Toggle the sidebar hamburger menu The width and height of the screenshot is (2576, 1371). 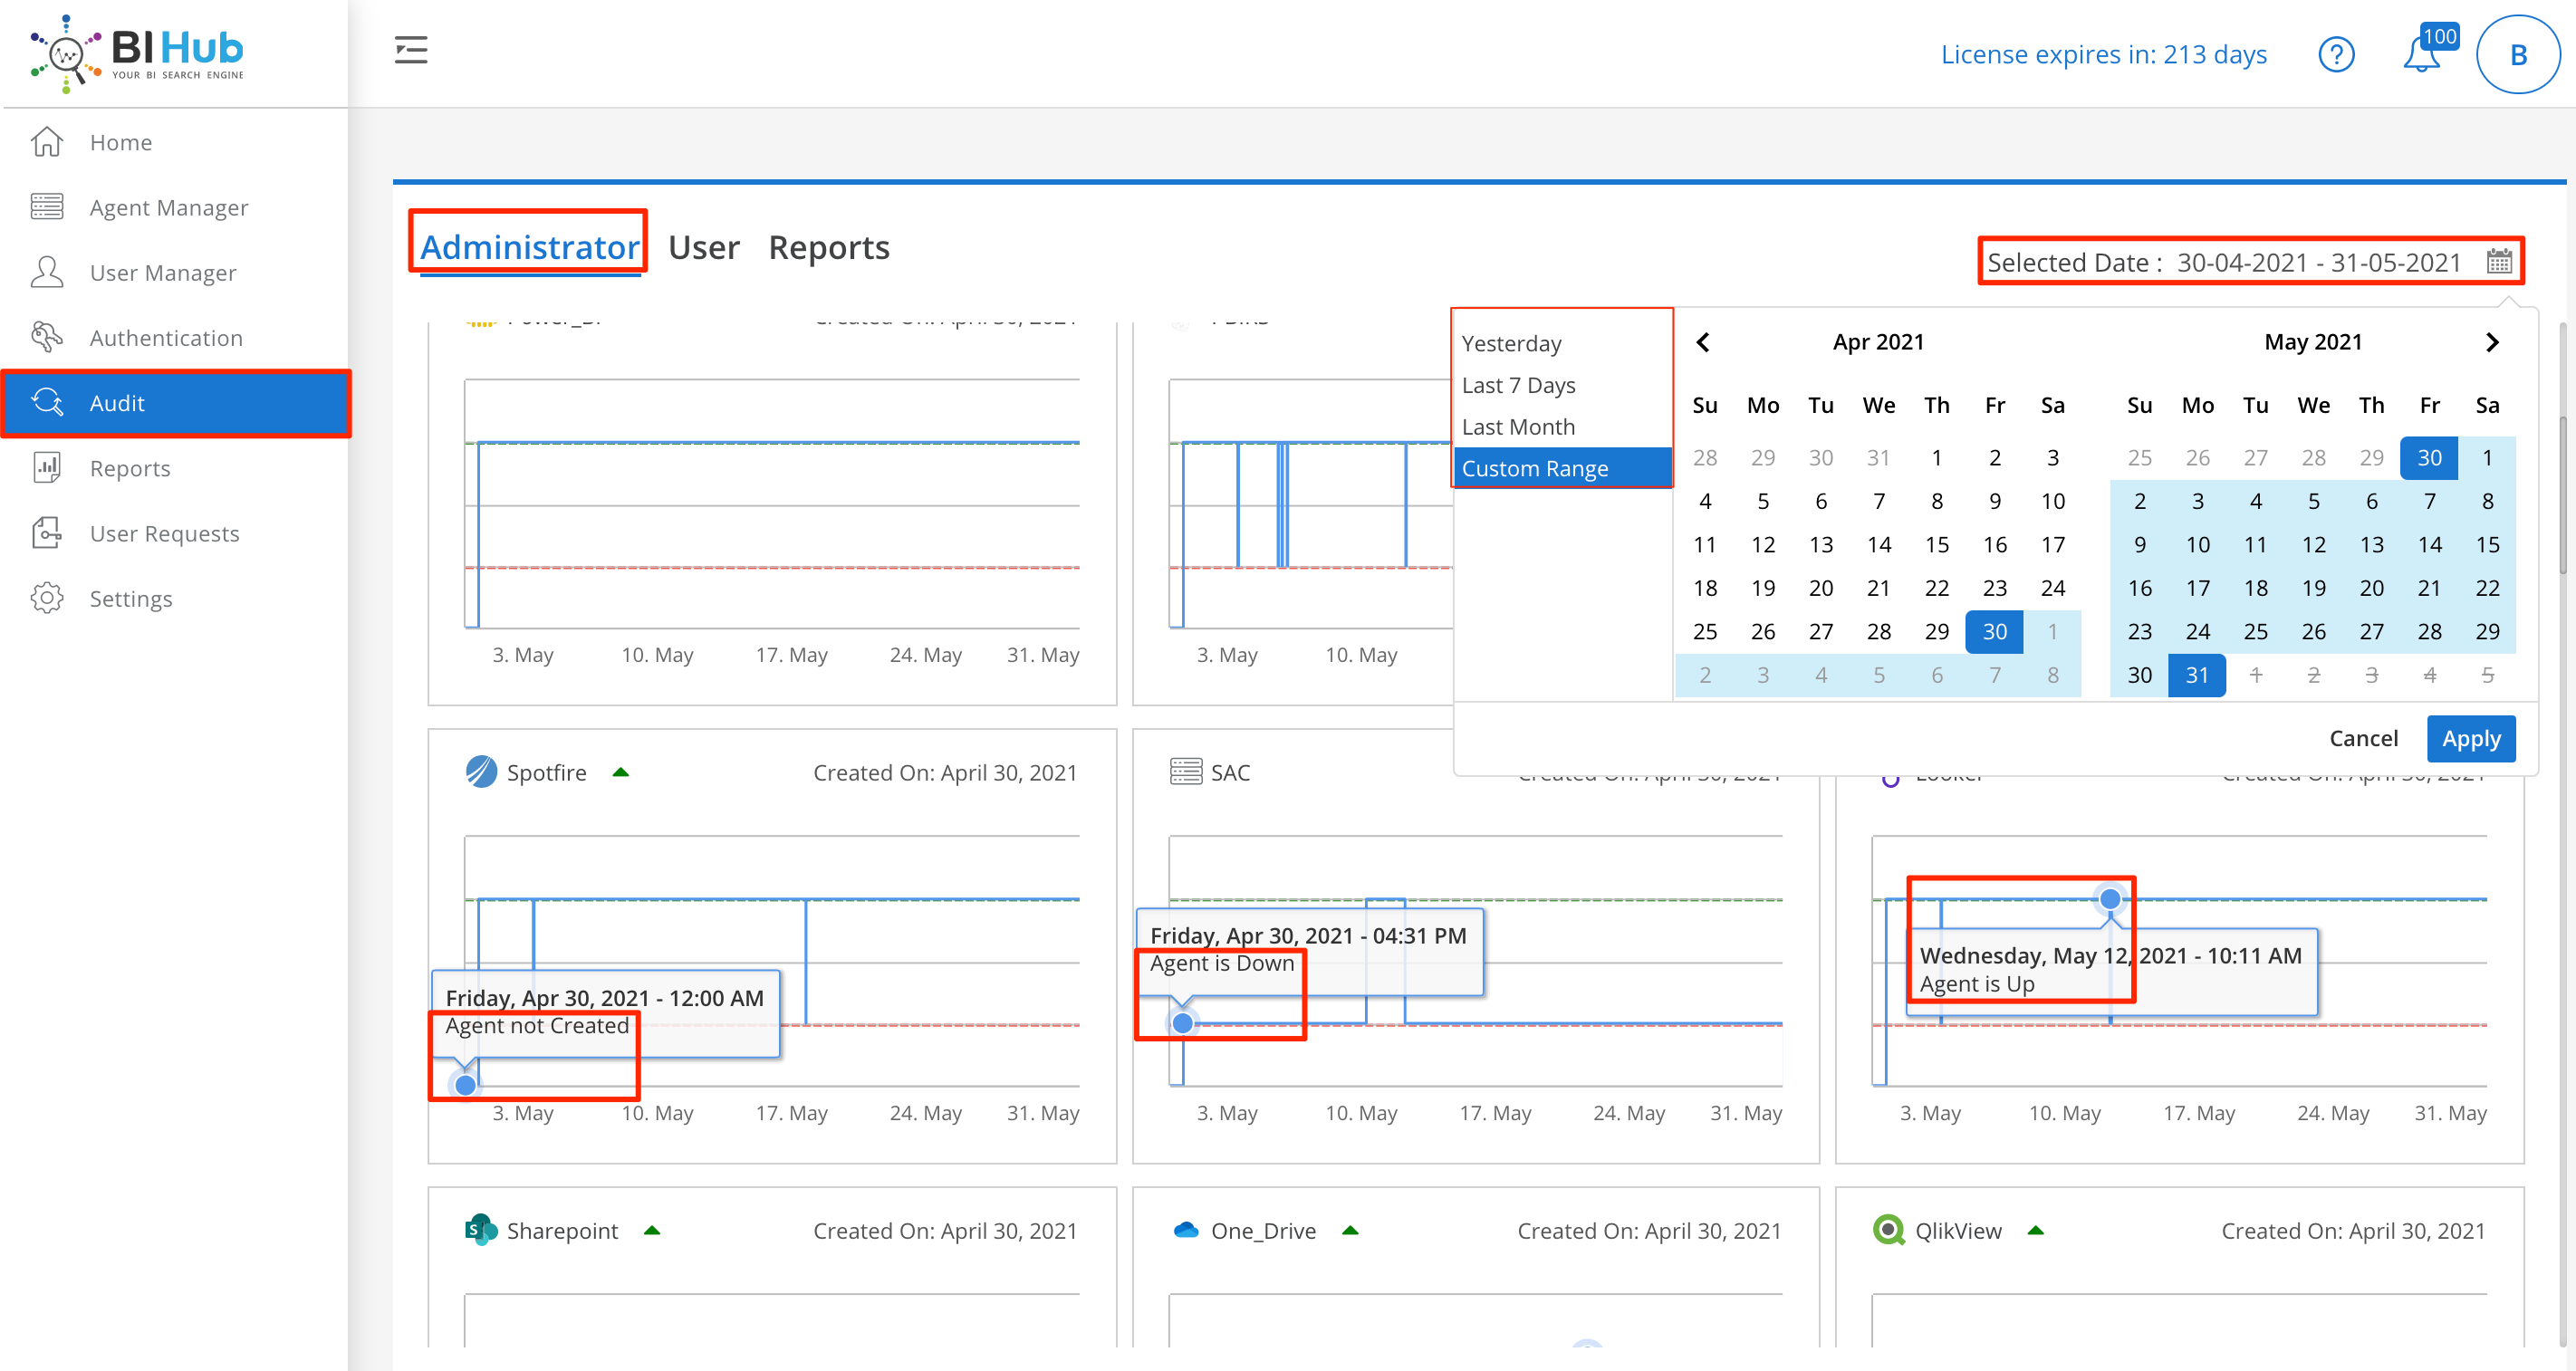(411, 50)
